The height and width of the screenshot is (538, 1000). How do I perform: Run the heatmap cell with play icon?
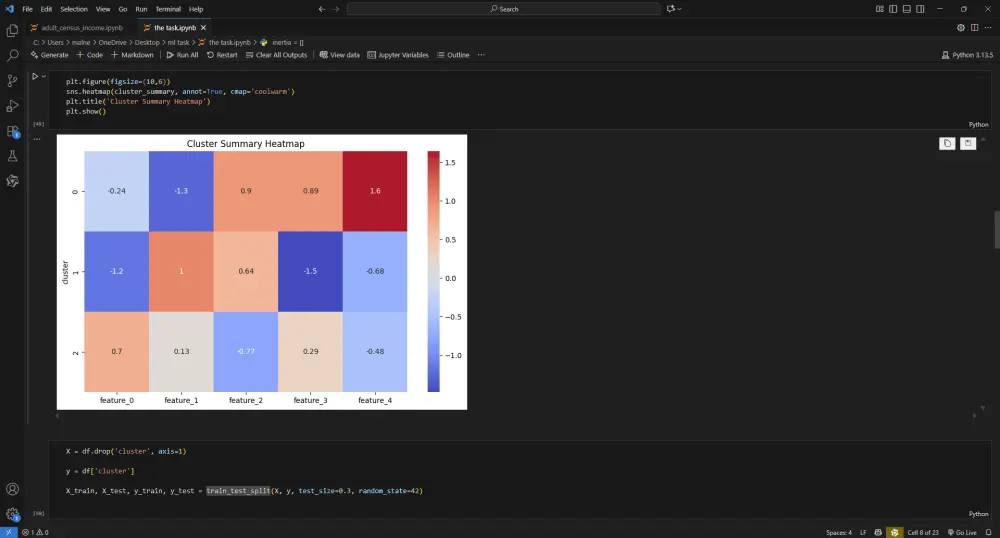point(35,76)
